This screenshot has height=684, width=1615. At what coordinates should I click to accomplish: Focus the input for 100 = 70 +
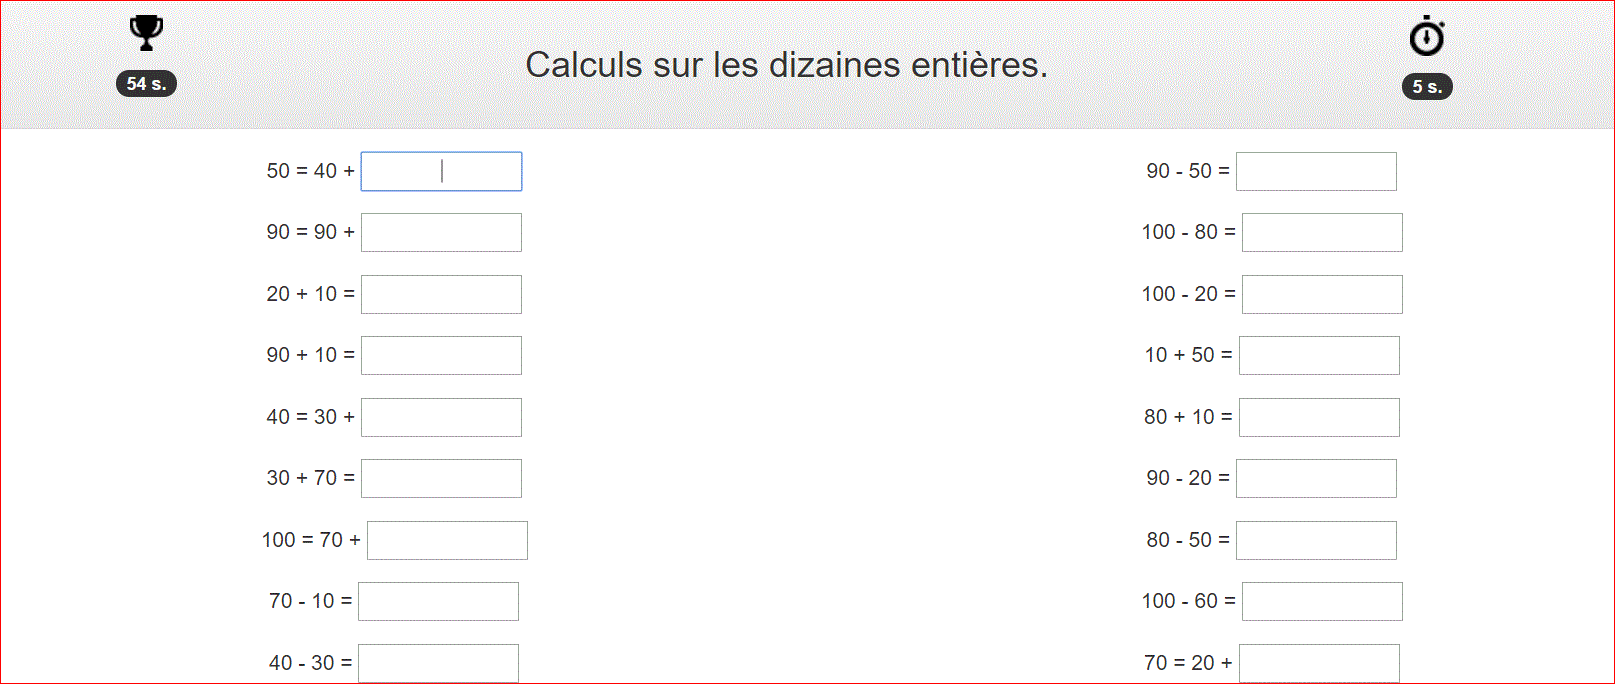pyautogui.click(x=447, y=540)
